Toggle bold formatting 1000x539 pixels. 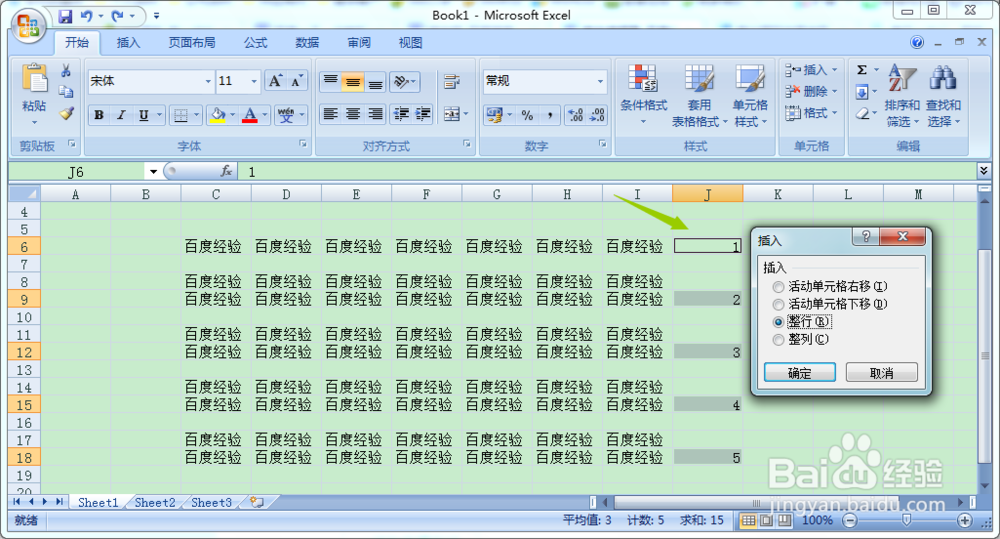tap(99, 115)
